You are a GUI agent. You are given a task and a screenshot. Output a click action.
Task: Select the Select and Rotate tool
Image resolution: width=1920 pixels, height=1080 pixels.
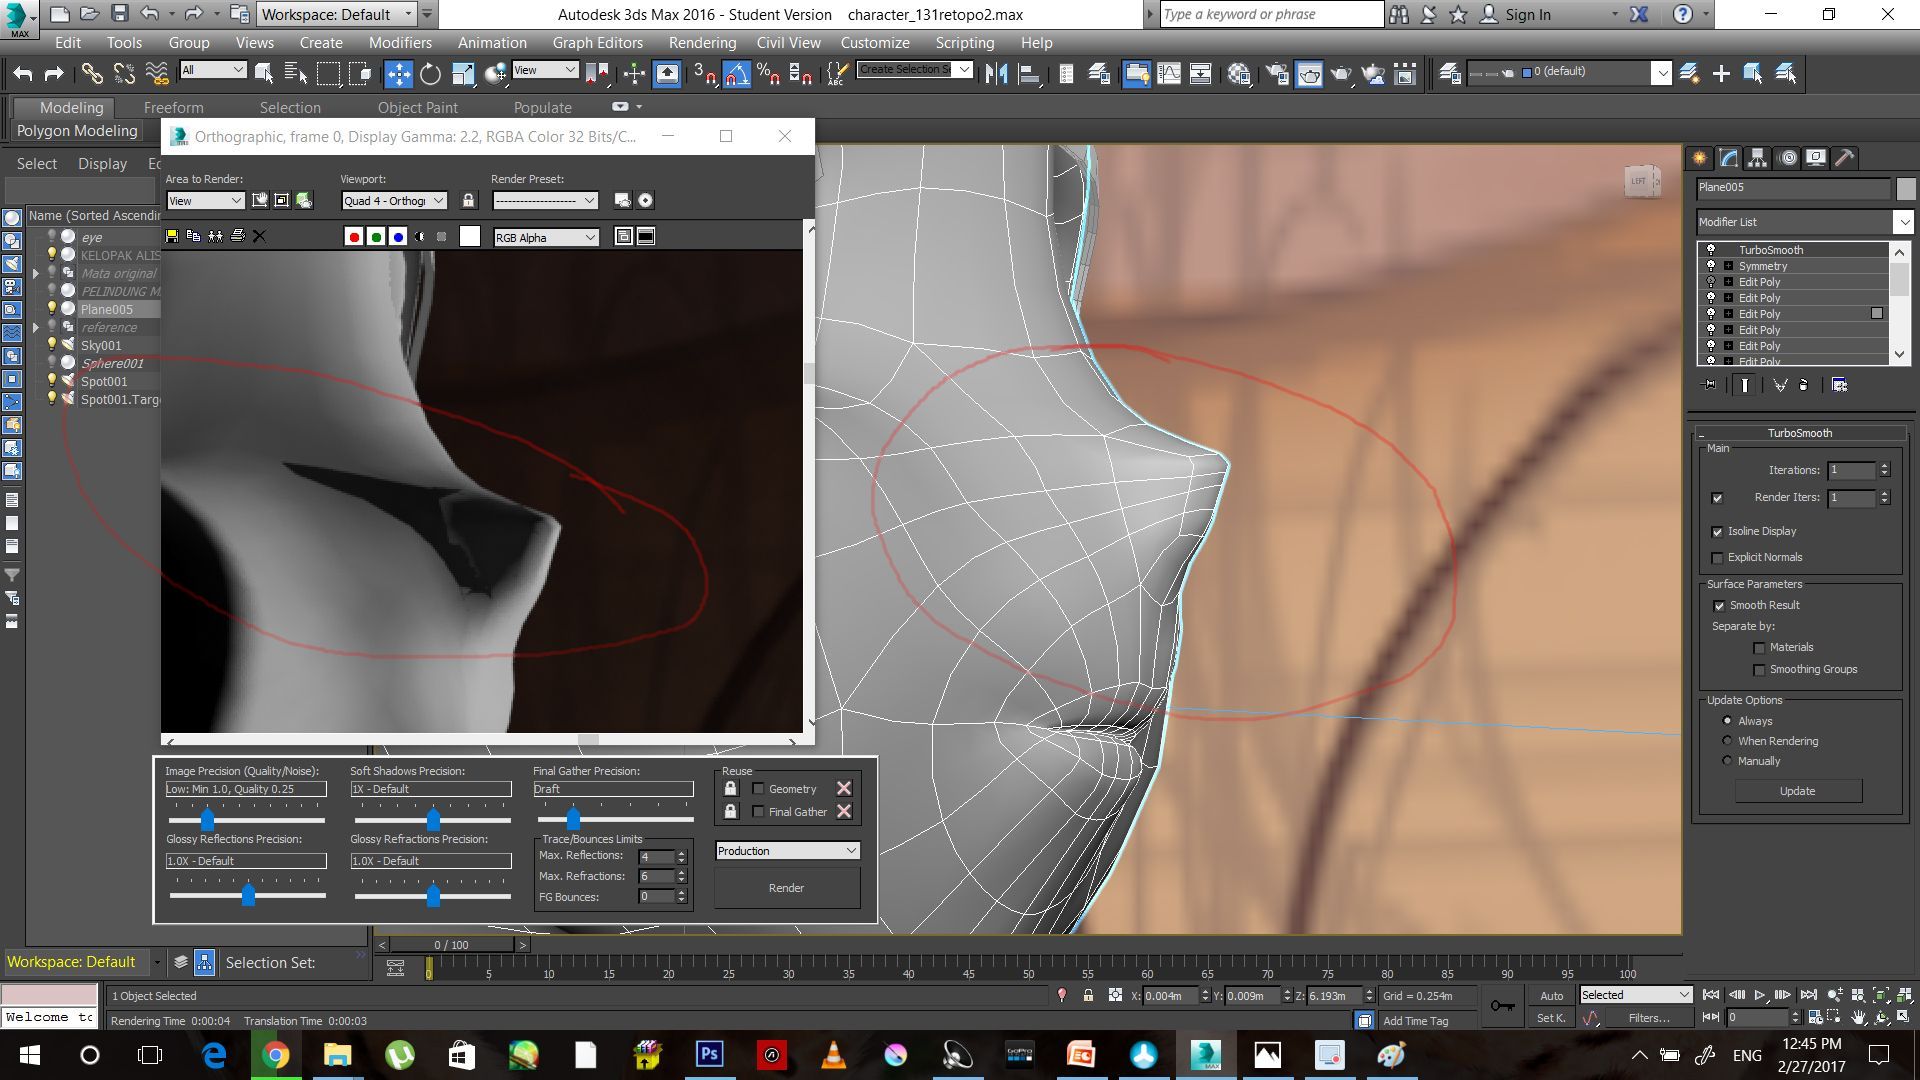[x=430, y=73]
